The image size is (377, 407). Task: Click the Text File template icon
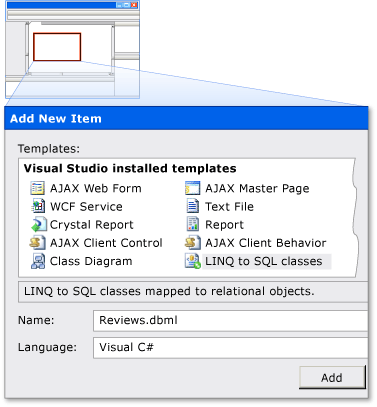[x=193, y=206]
